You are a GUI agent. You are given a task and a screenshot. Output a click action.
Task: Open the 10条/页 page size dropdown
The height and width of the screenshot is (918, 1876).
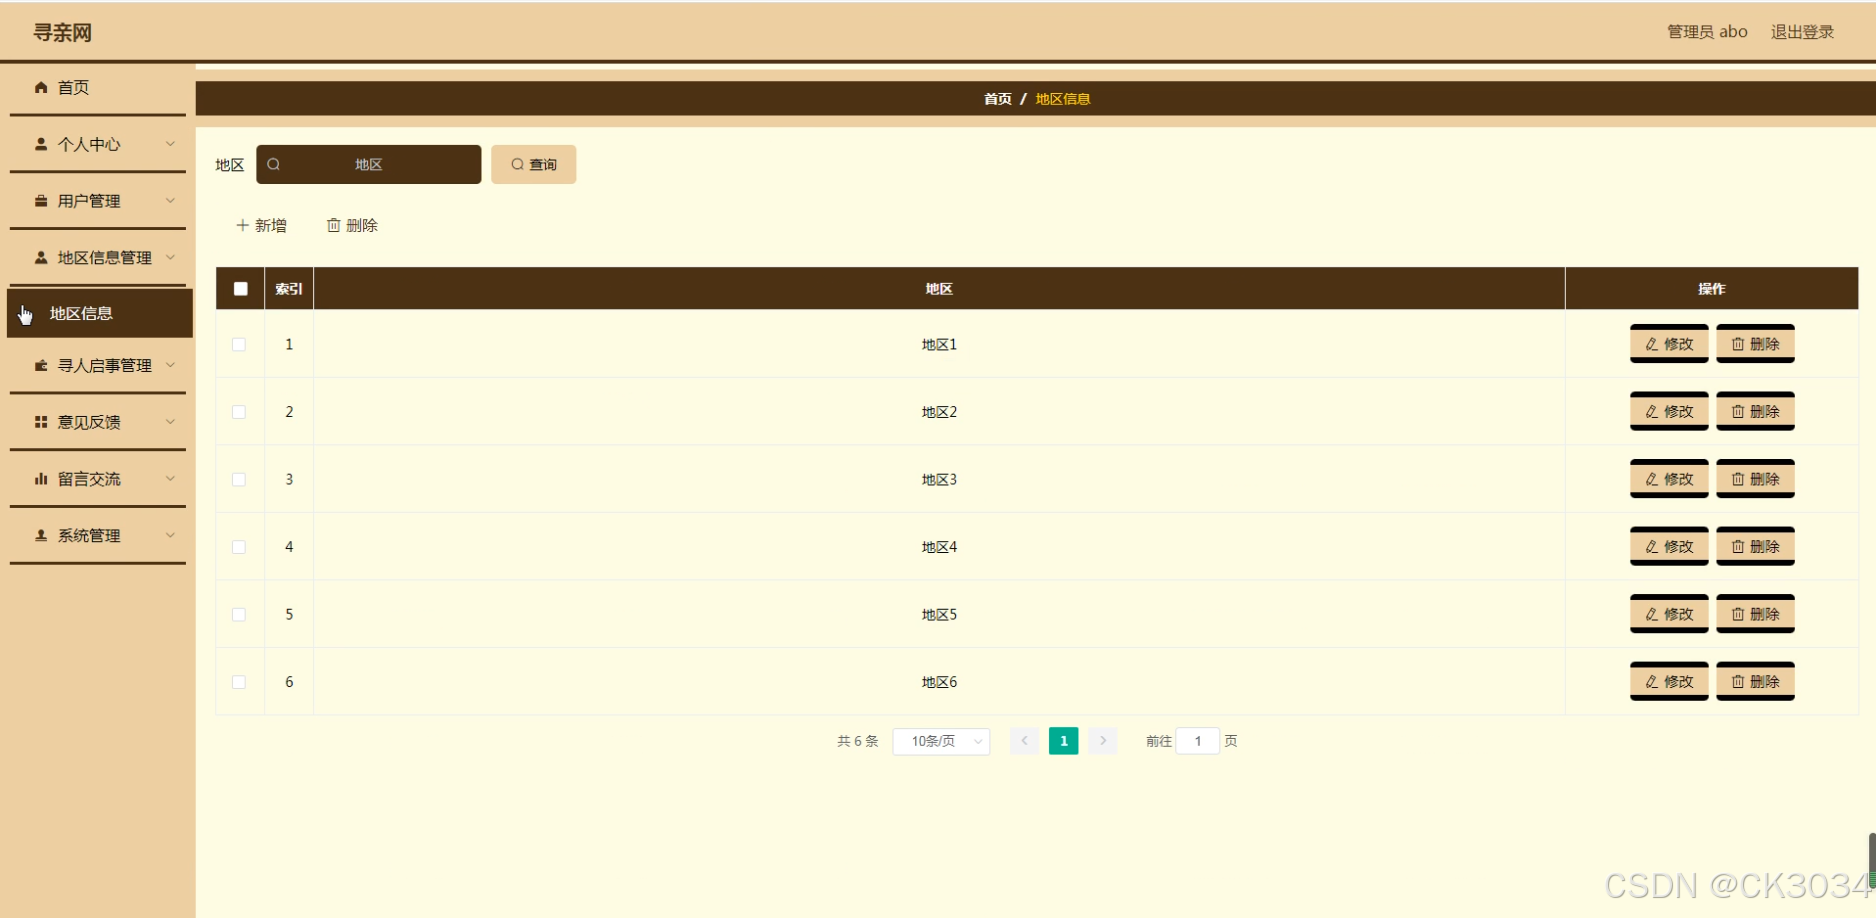click(x=941, y=741)
